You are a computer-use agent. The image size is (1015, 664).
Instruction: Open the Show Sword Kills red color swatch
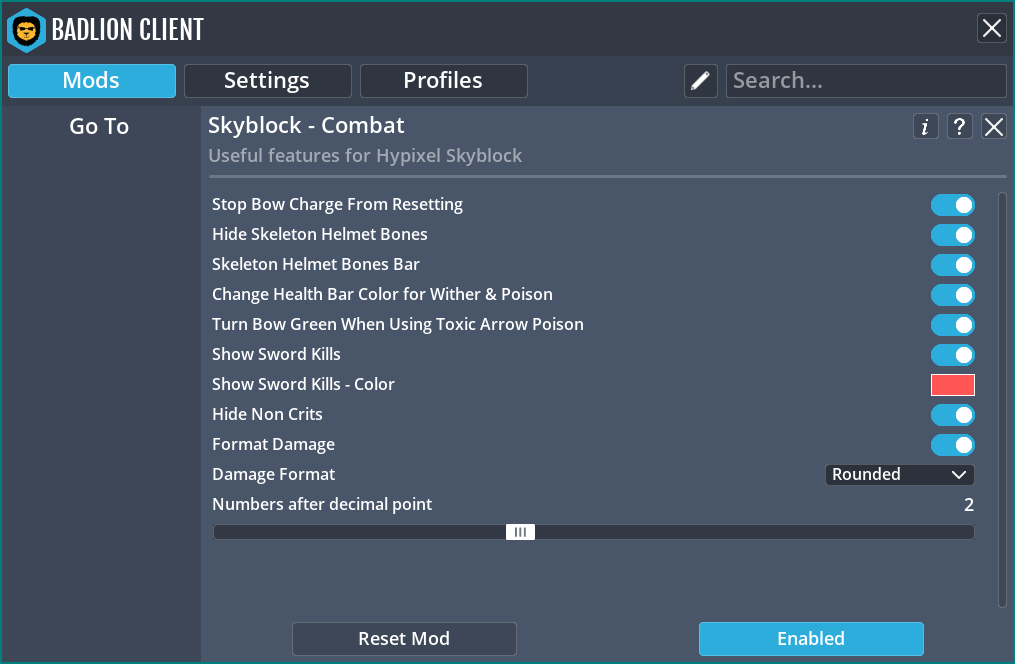[952, 385]
